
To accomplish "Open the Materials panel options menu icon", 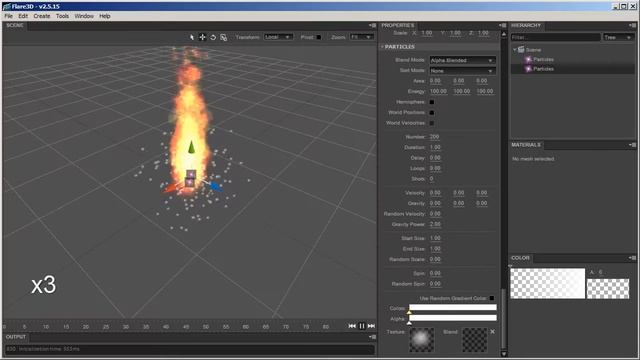I will point(632,145).
